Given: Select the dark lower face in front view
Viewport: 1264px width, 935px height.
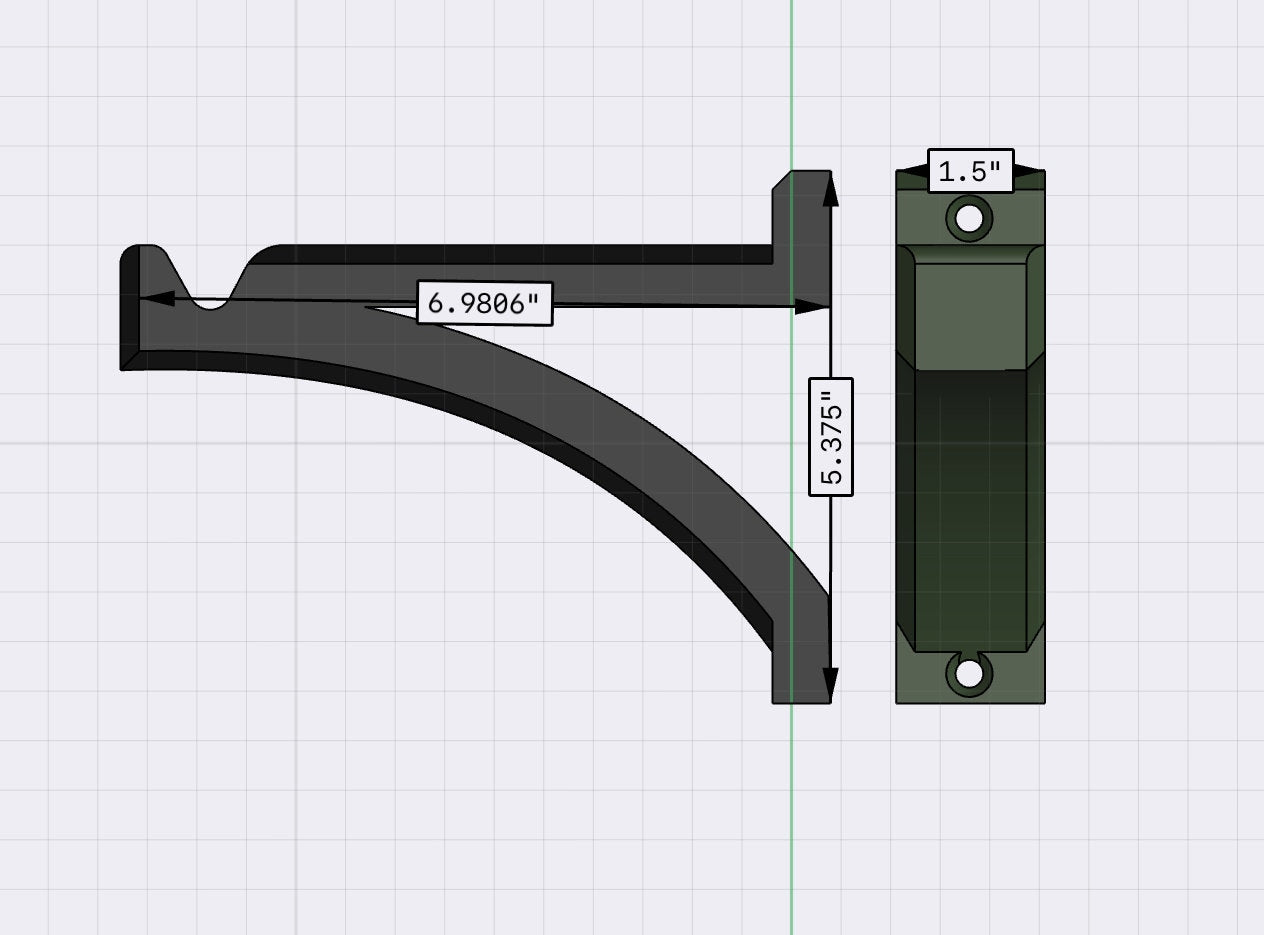Looking at the screenshot, I should tap(970, 510).
